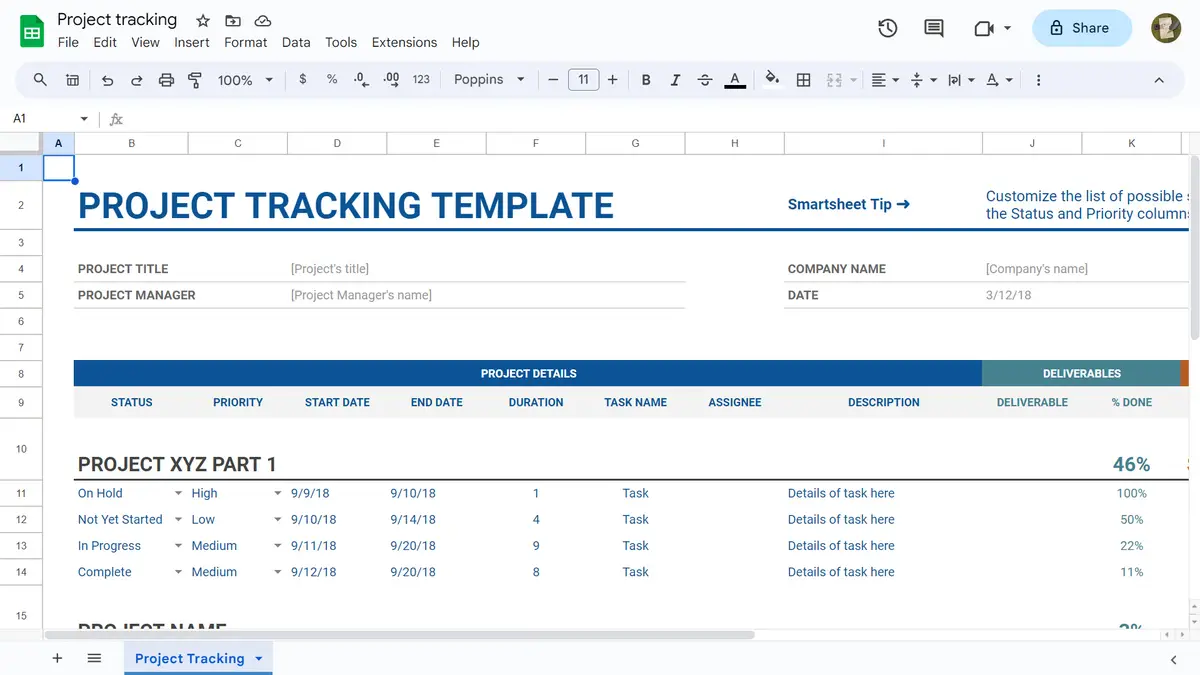Decrease decimal places
Screen dimensions: 1200x675
361,80
